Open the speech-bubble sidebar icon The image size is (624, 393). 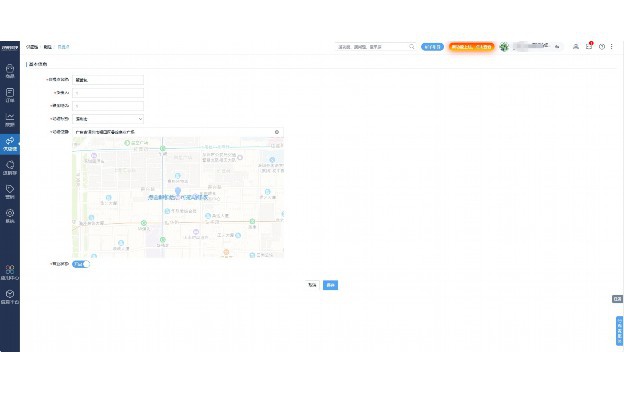pos(10,167)
